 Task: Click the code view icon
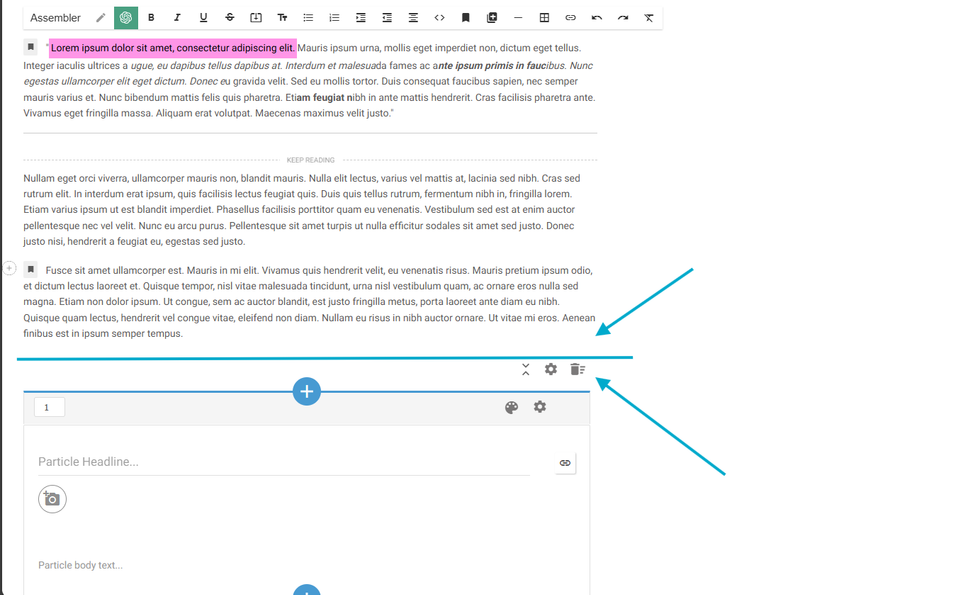pos(439,18)
